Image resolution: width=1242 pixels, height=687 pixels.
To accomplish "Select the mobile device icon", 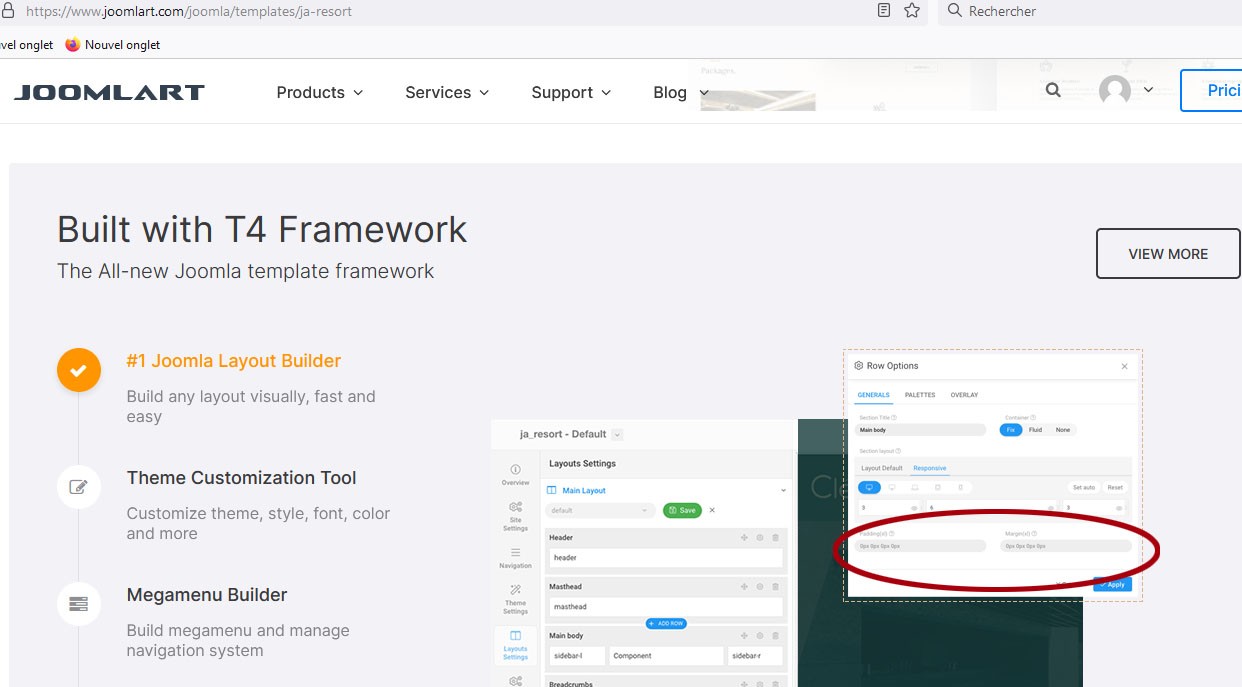I will (961, 487).
